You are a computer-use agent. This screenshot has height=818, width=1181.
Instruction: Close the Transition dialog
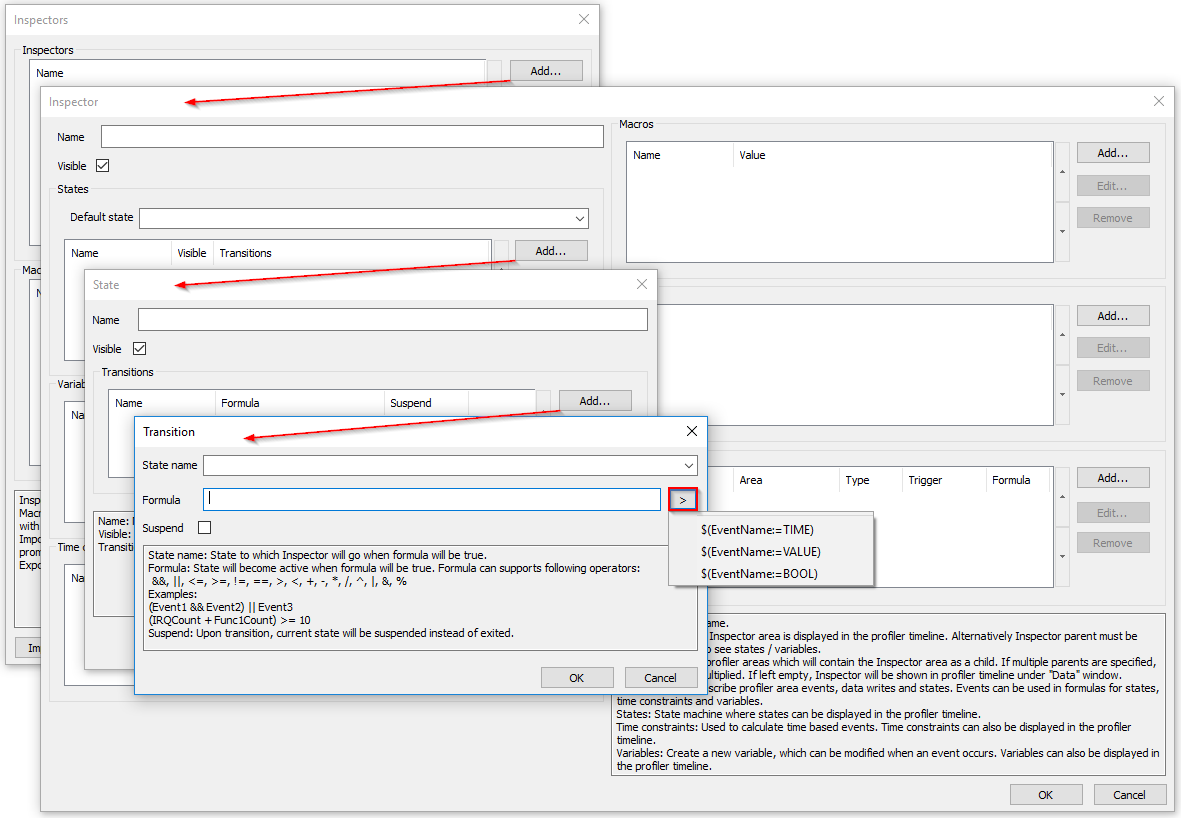(x=691, y=431)
